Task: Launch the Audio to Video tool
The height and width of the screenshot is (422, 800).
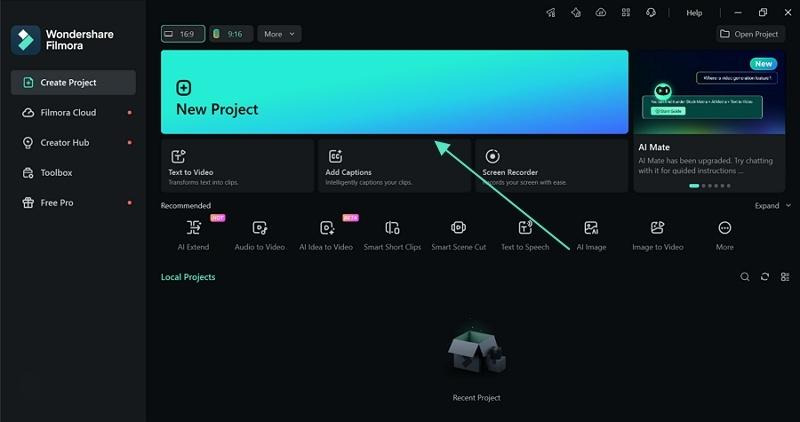Action: (x=260, y=235)
